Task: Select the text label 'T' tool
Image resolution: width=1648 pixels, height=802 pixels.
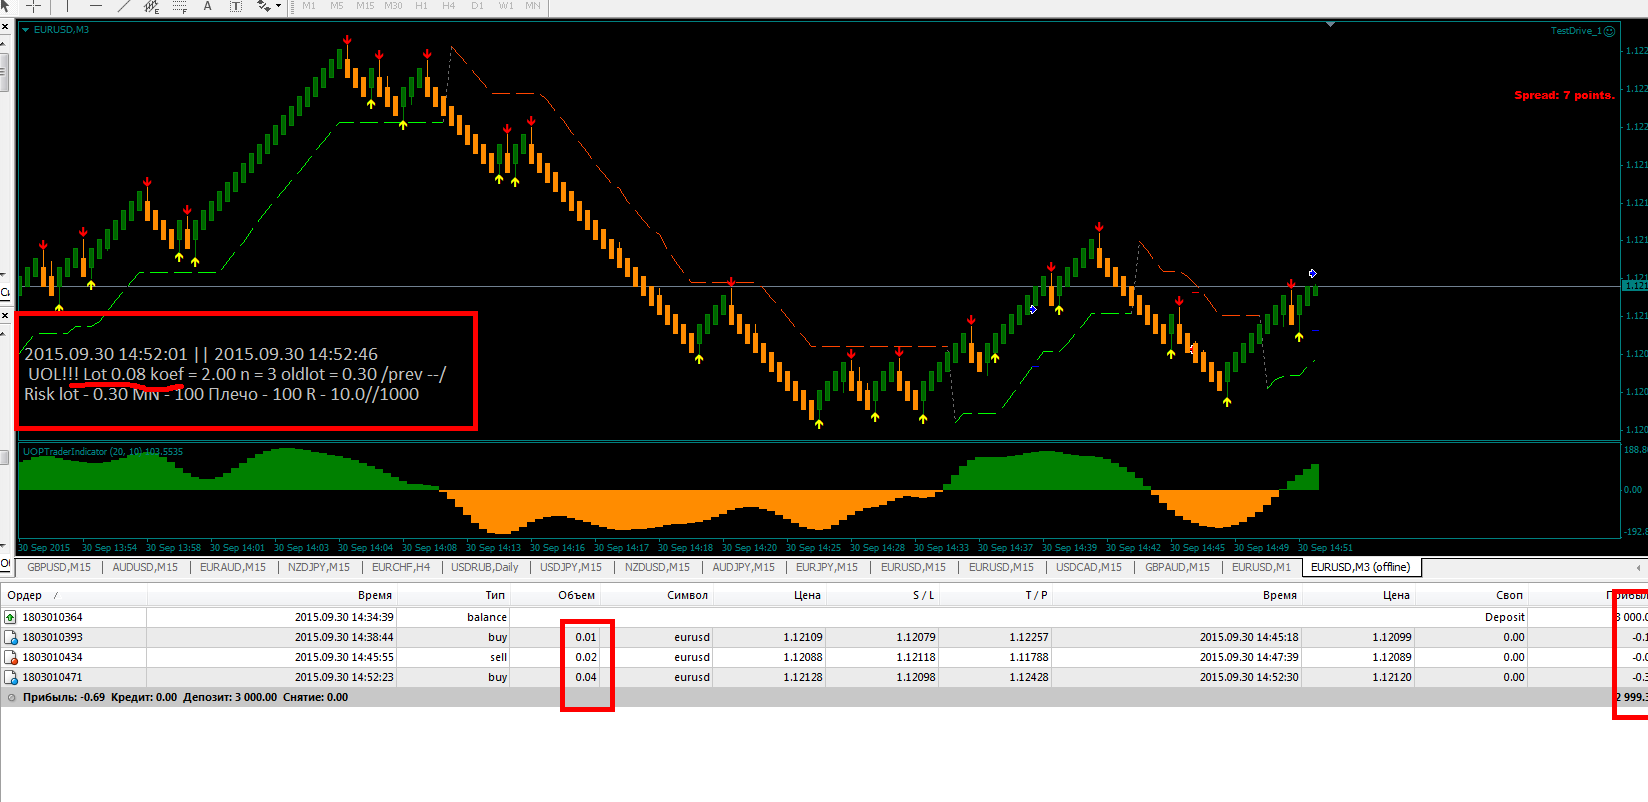Action: [236, 5]
